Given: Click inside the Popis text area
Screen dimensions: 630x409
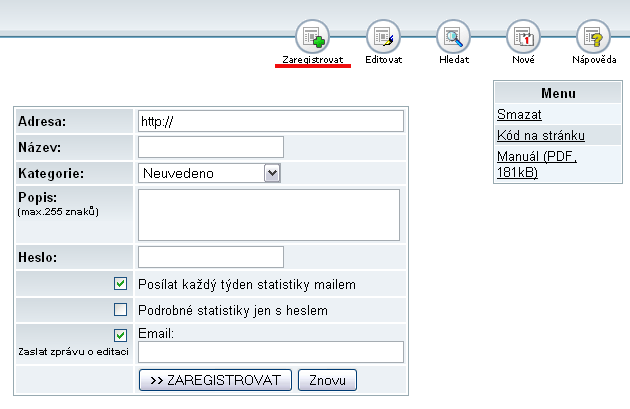Looking at the screenshot, I should click(269, 213).
